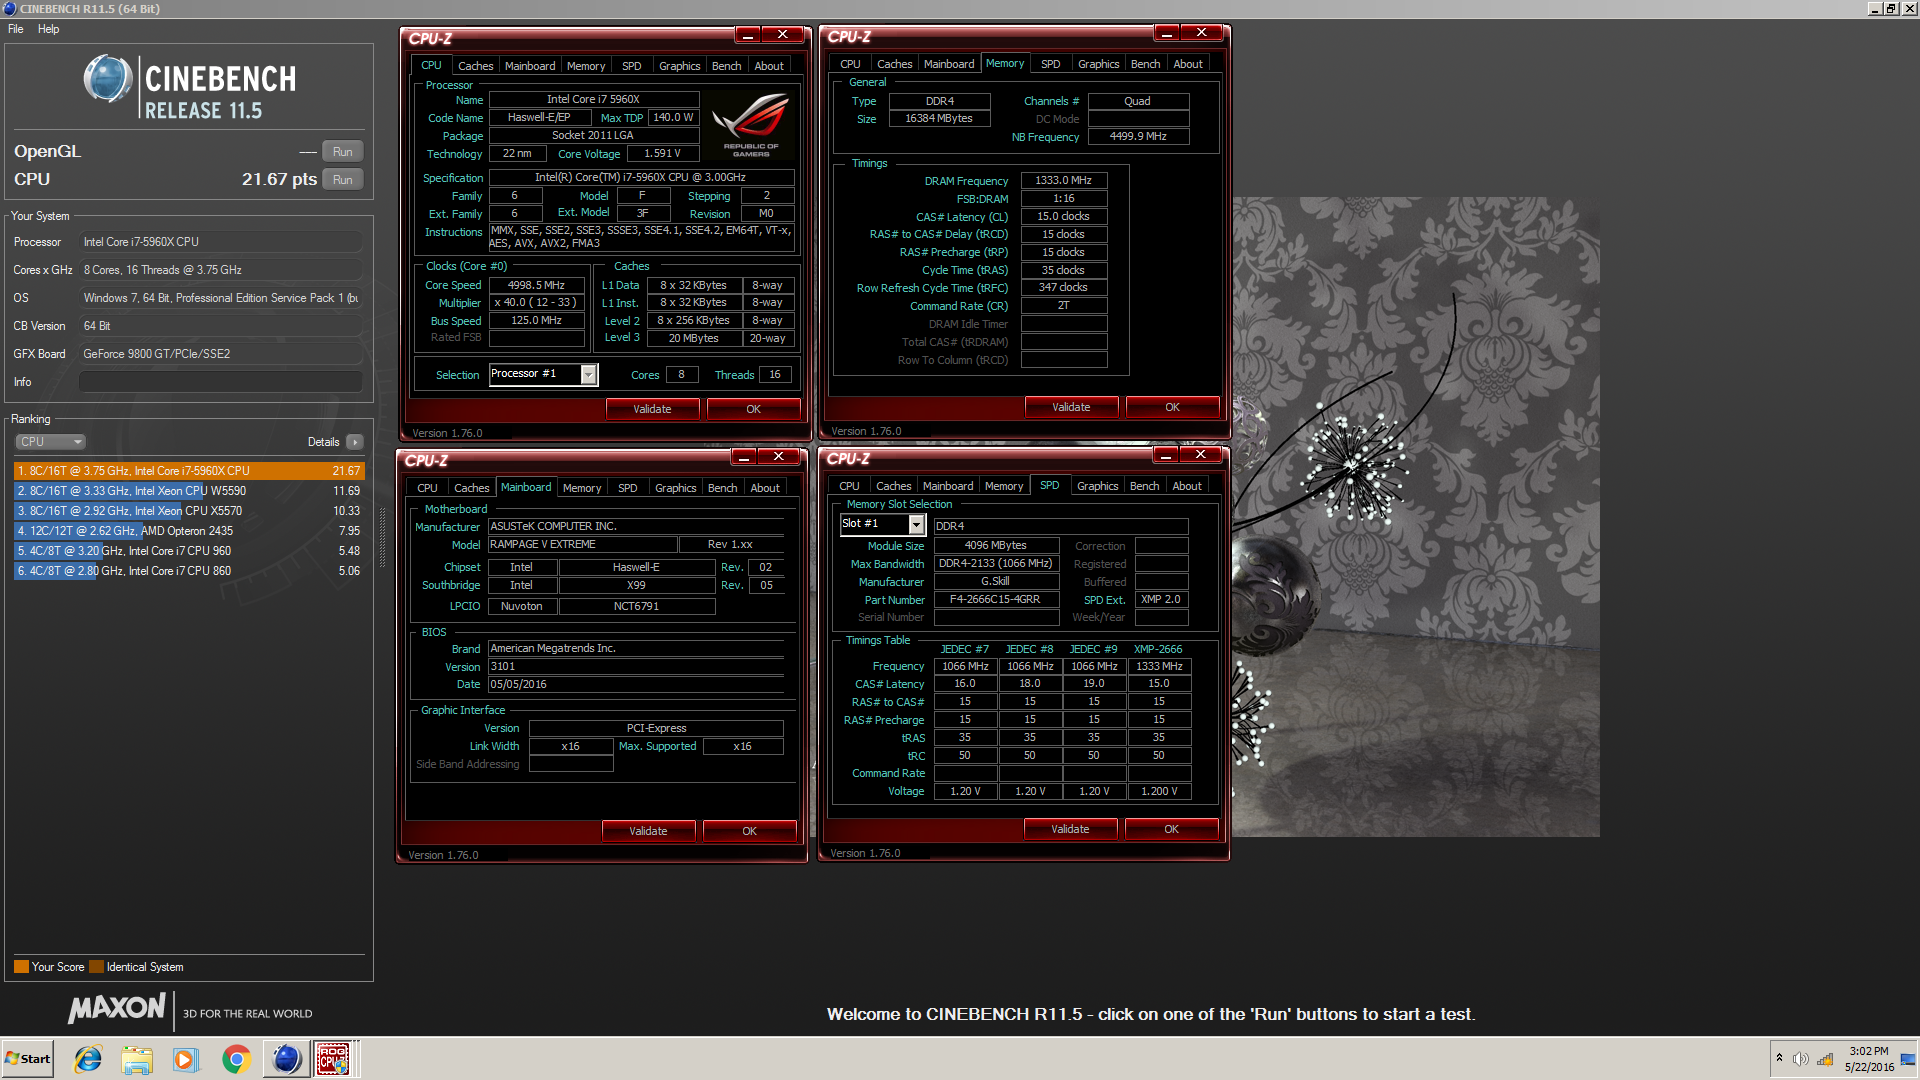The image size is (1920, 1080).
Task: Switch to ROG CPU-Z taskbar icon
Action: (x=334, y=1059)
